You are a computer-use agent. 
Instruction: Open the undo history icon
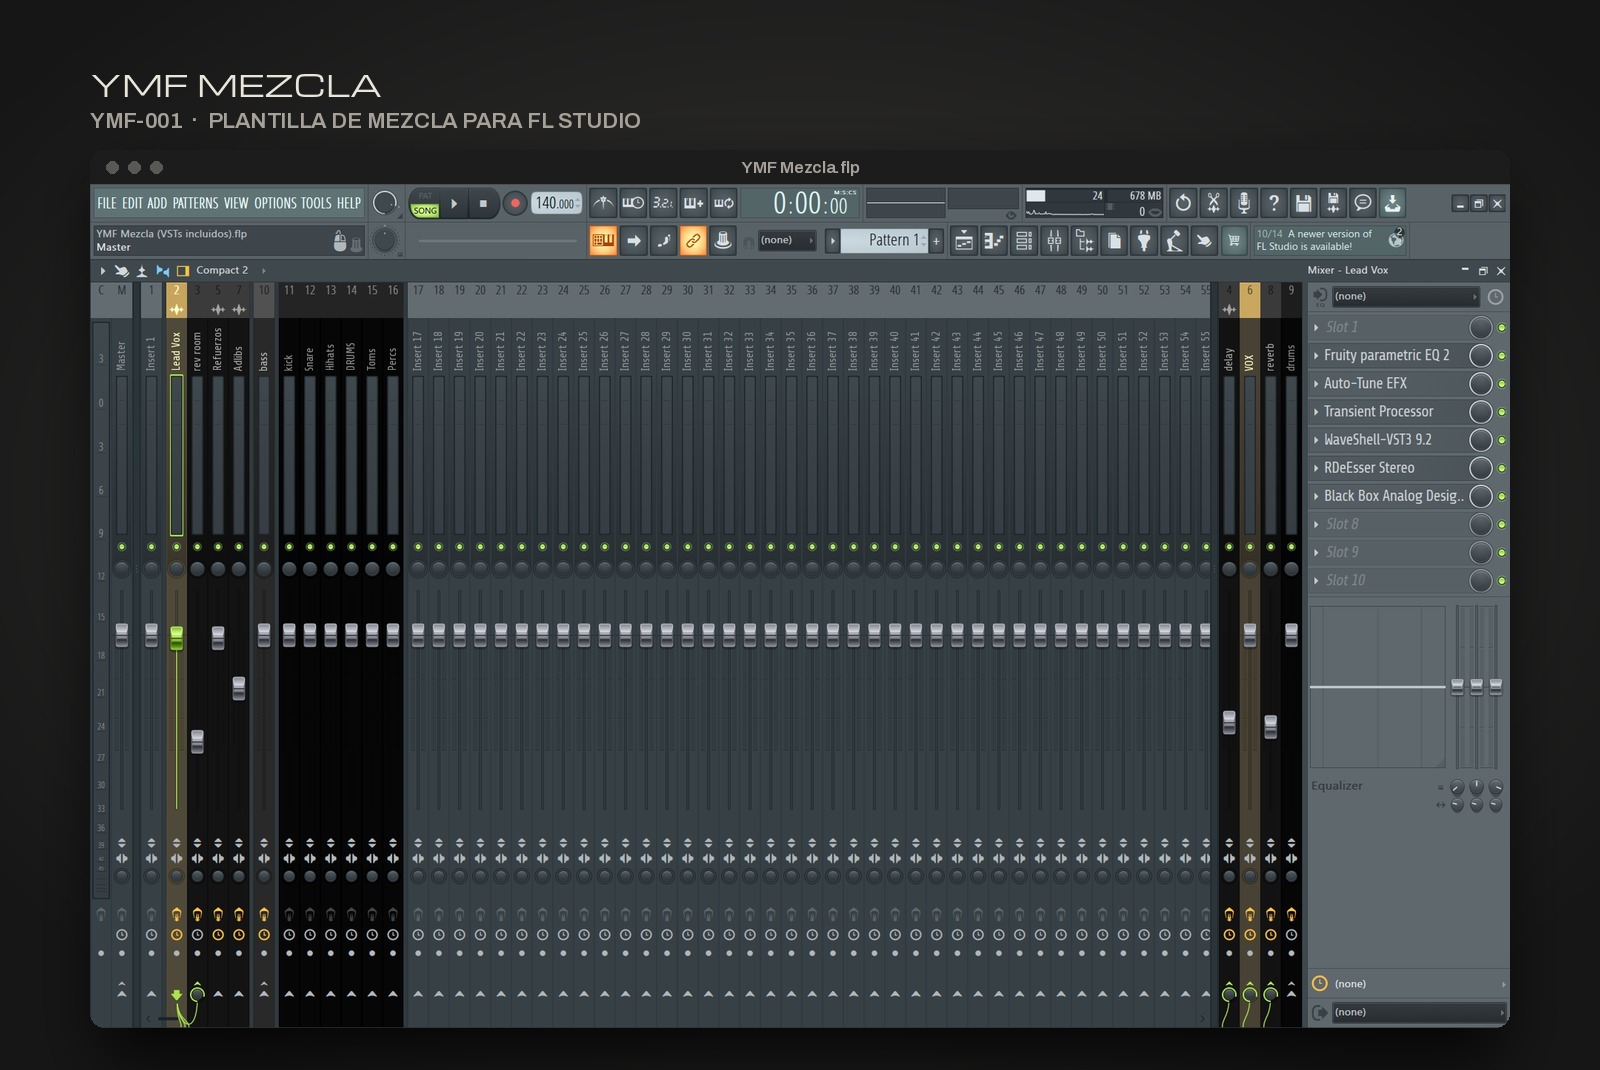pyautogui.click(x=1183, y=203)
